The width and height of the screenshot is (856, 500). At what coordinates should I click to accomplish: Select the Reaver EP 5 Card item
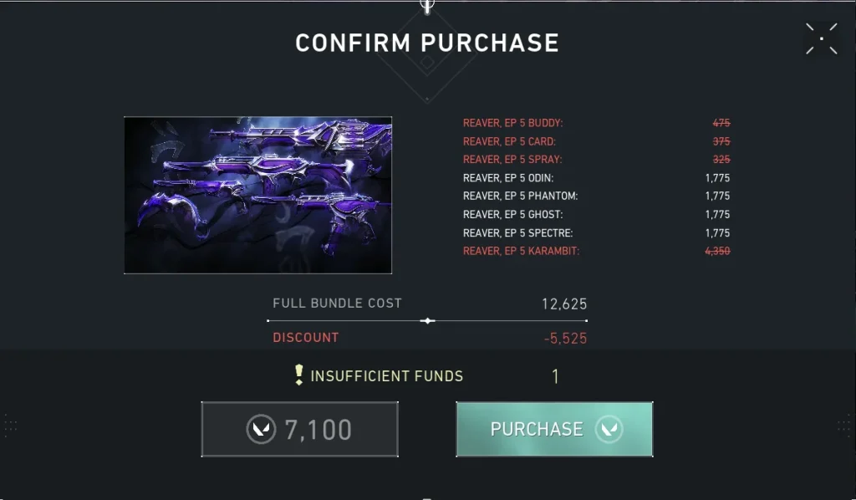(x=509, y=142)
